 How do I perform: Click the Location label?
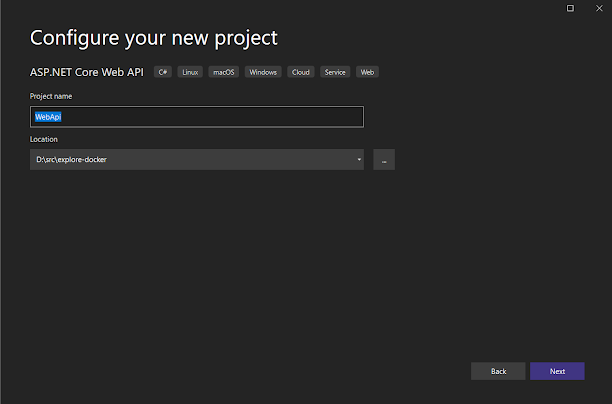[44, 139]
